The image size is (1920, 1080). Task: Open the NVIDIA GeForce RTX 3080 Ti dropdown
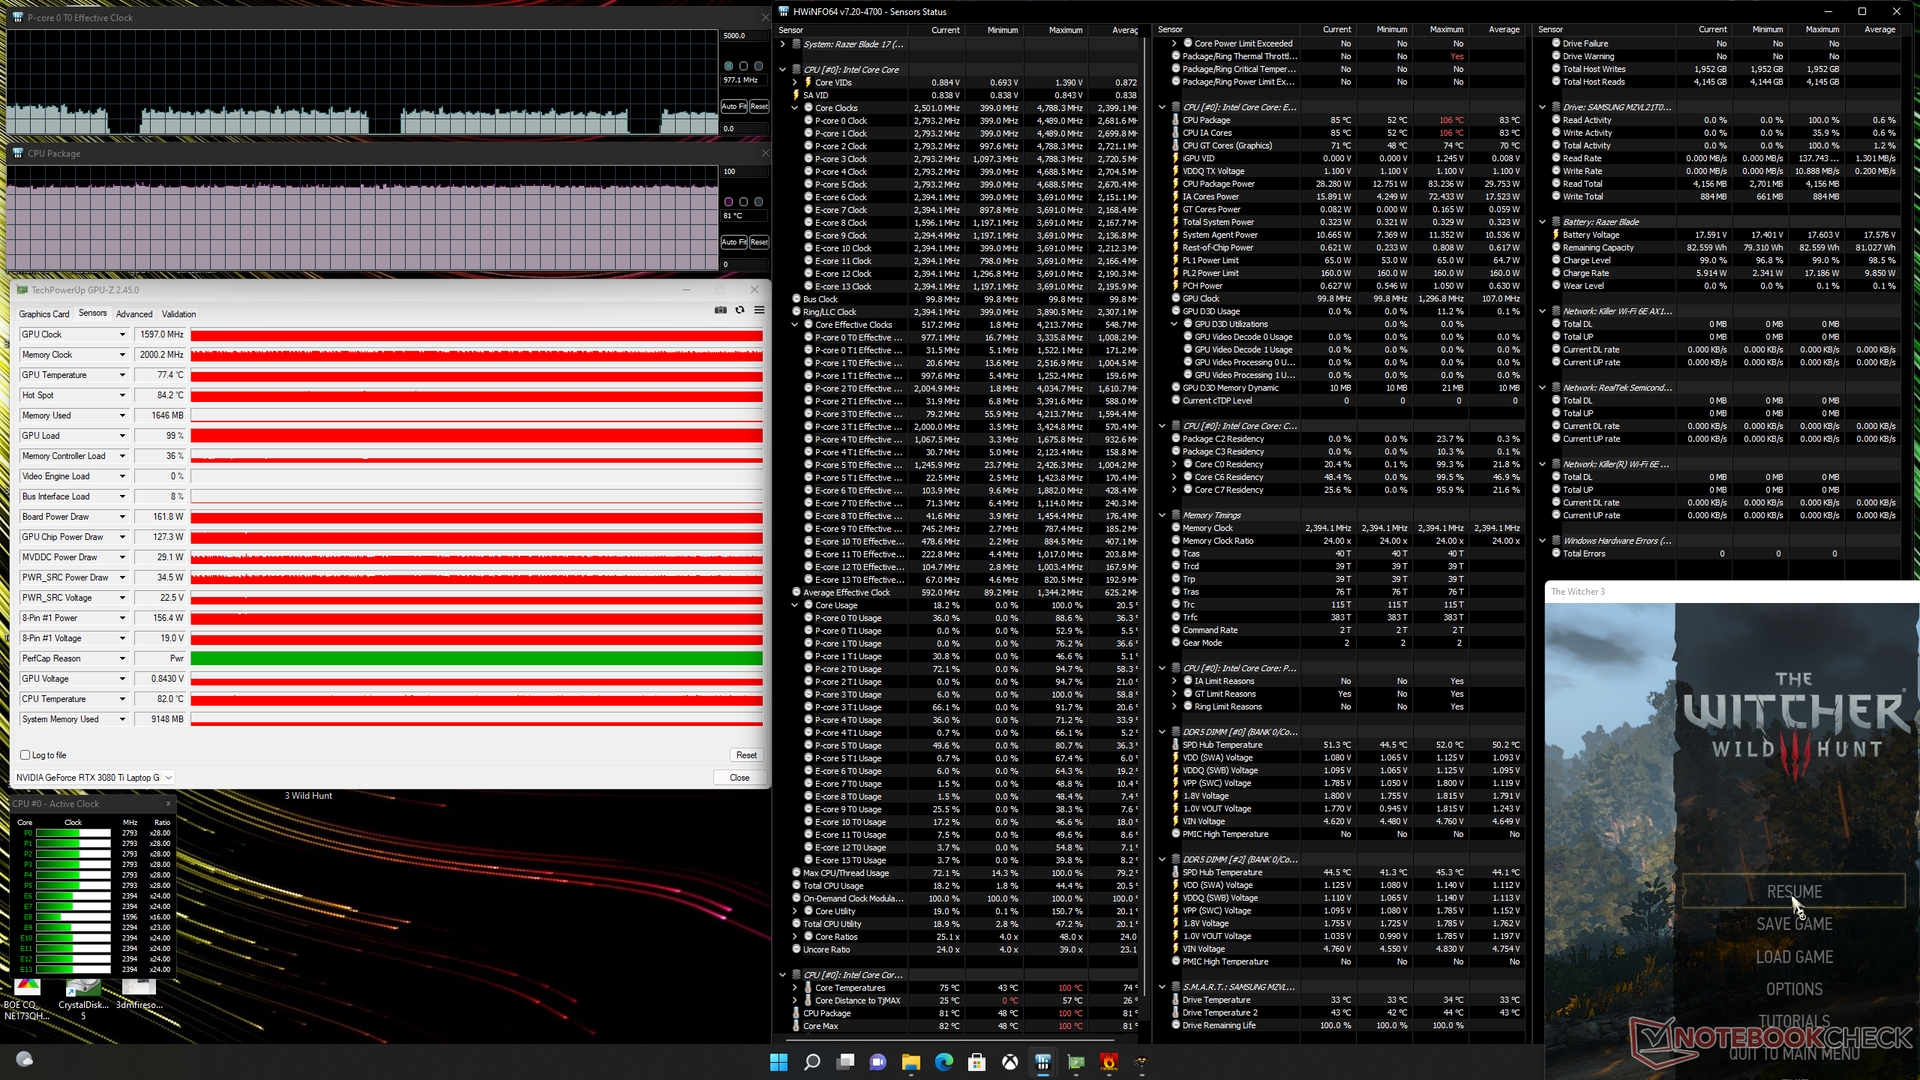click(x=168, y=777)
